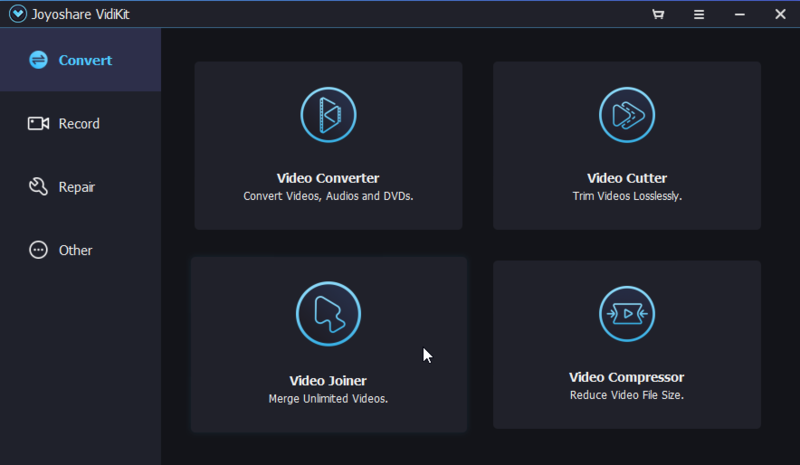Select the Video Cutter title text
Image resolution: width=800 pixels, height=465 pixels.
[x=627, y=178]
